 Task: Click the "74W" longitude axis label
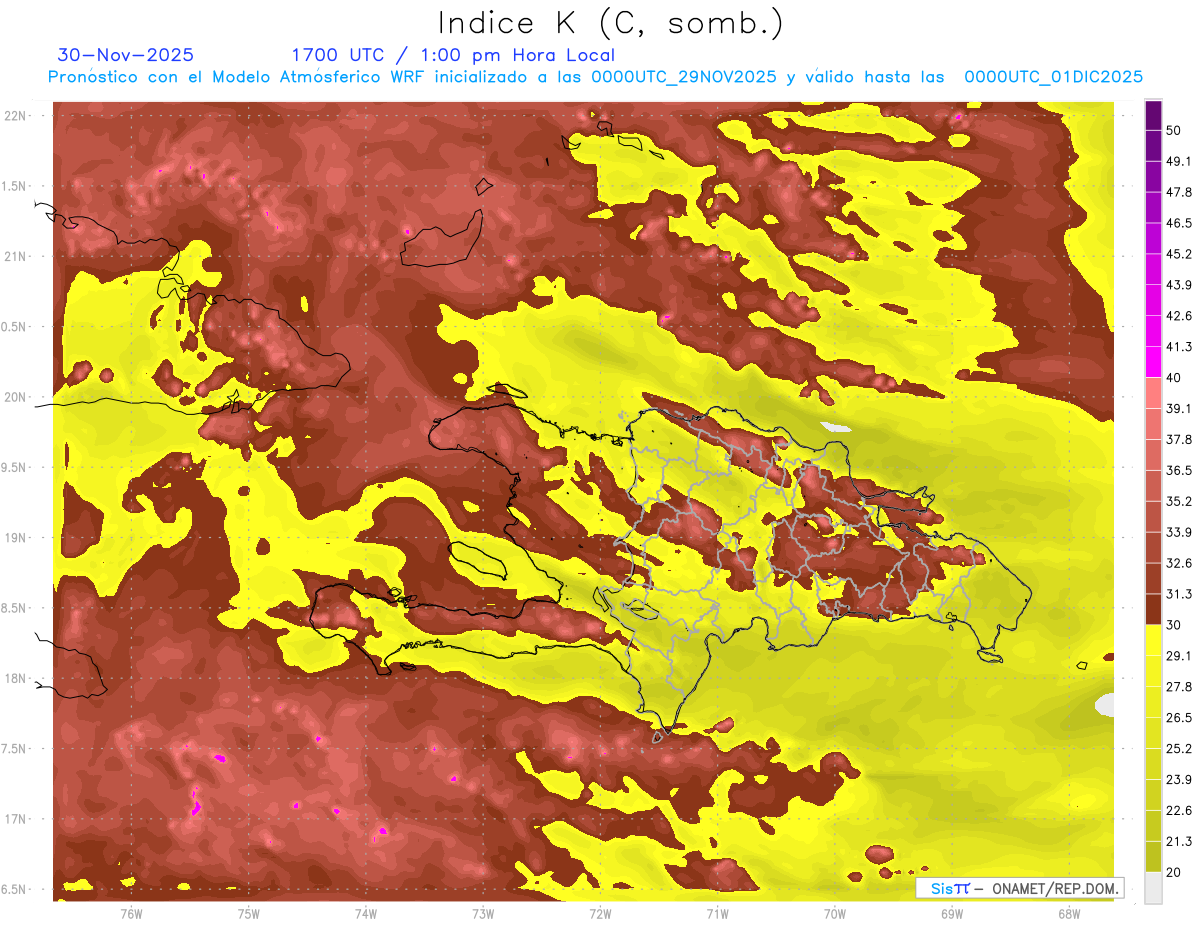click(366, 914)
